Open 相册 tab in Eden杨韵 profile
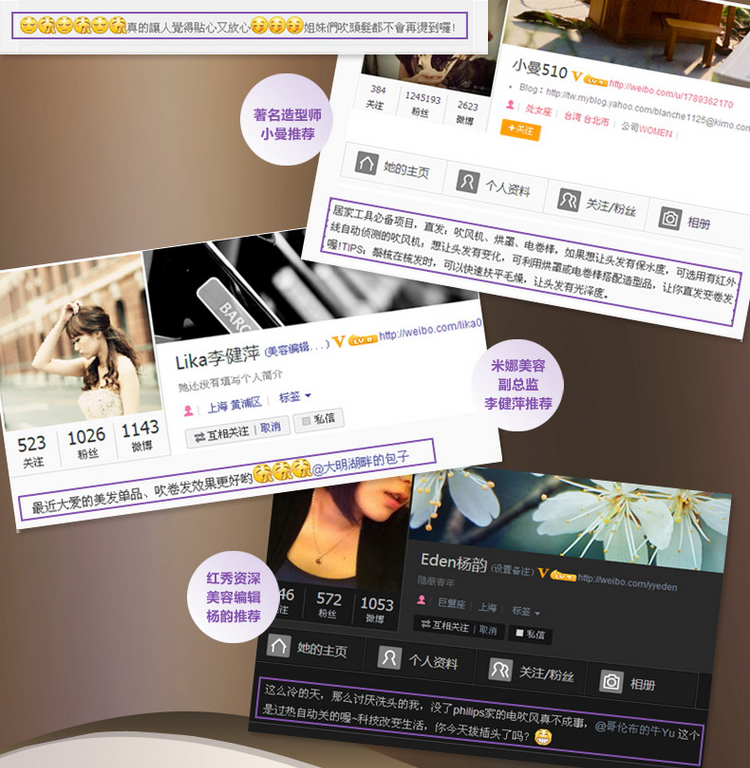The width and height of the screenshot is (750, 768). coord(643,684)
